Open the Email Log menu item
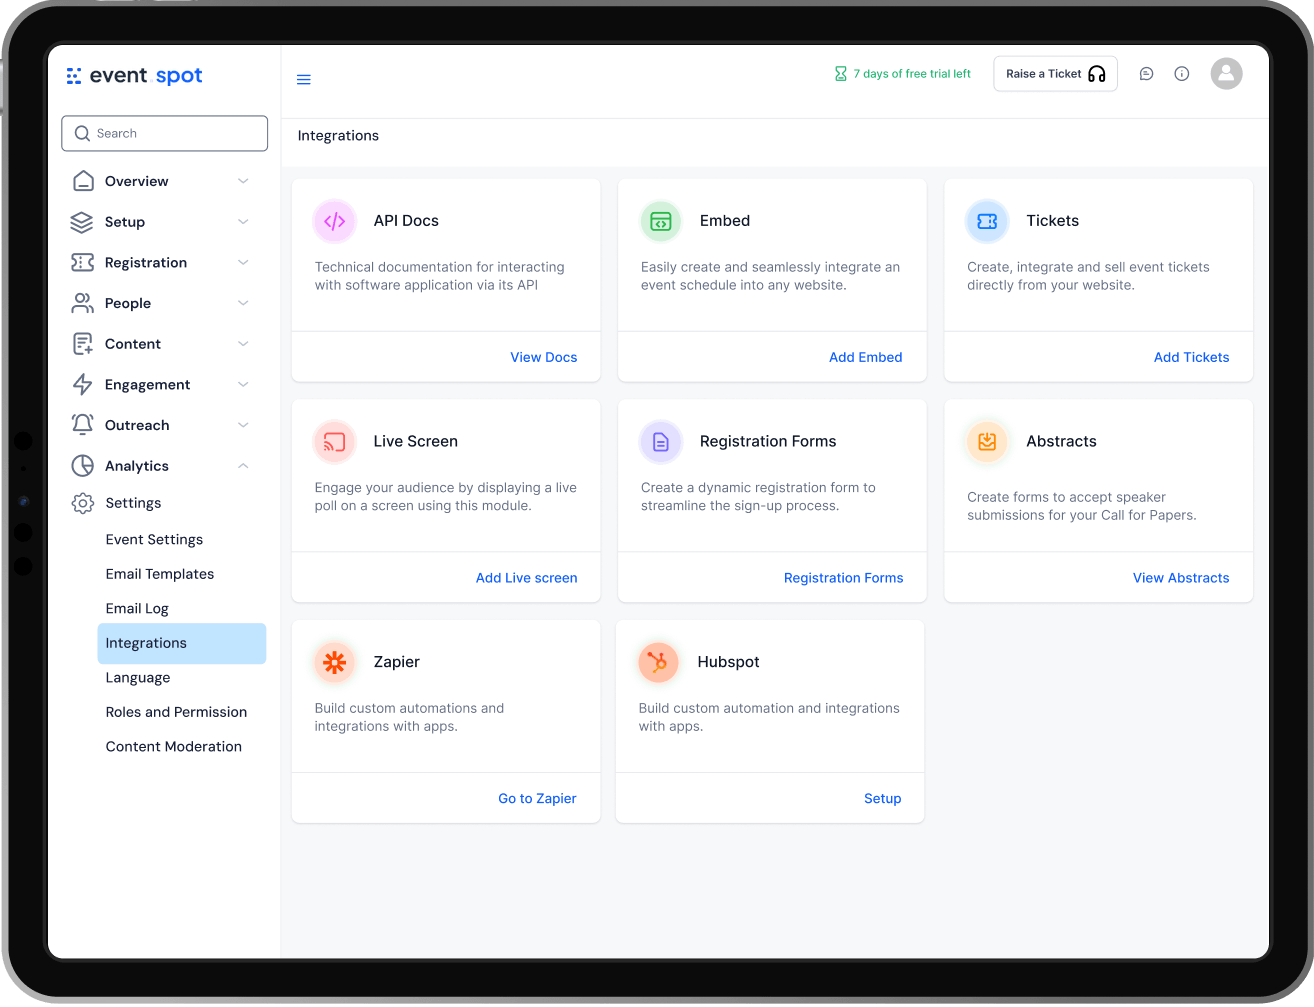 [137, 609]
